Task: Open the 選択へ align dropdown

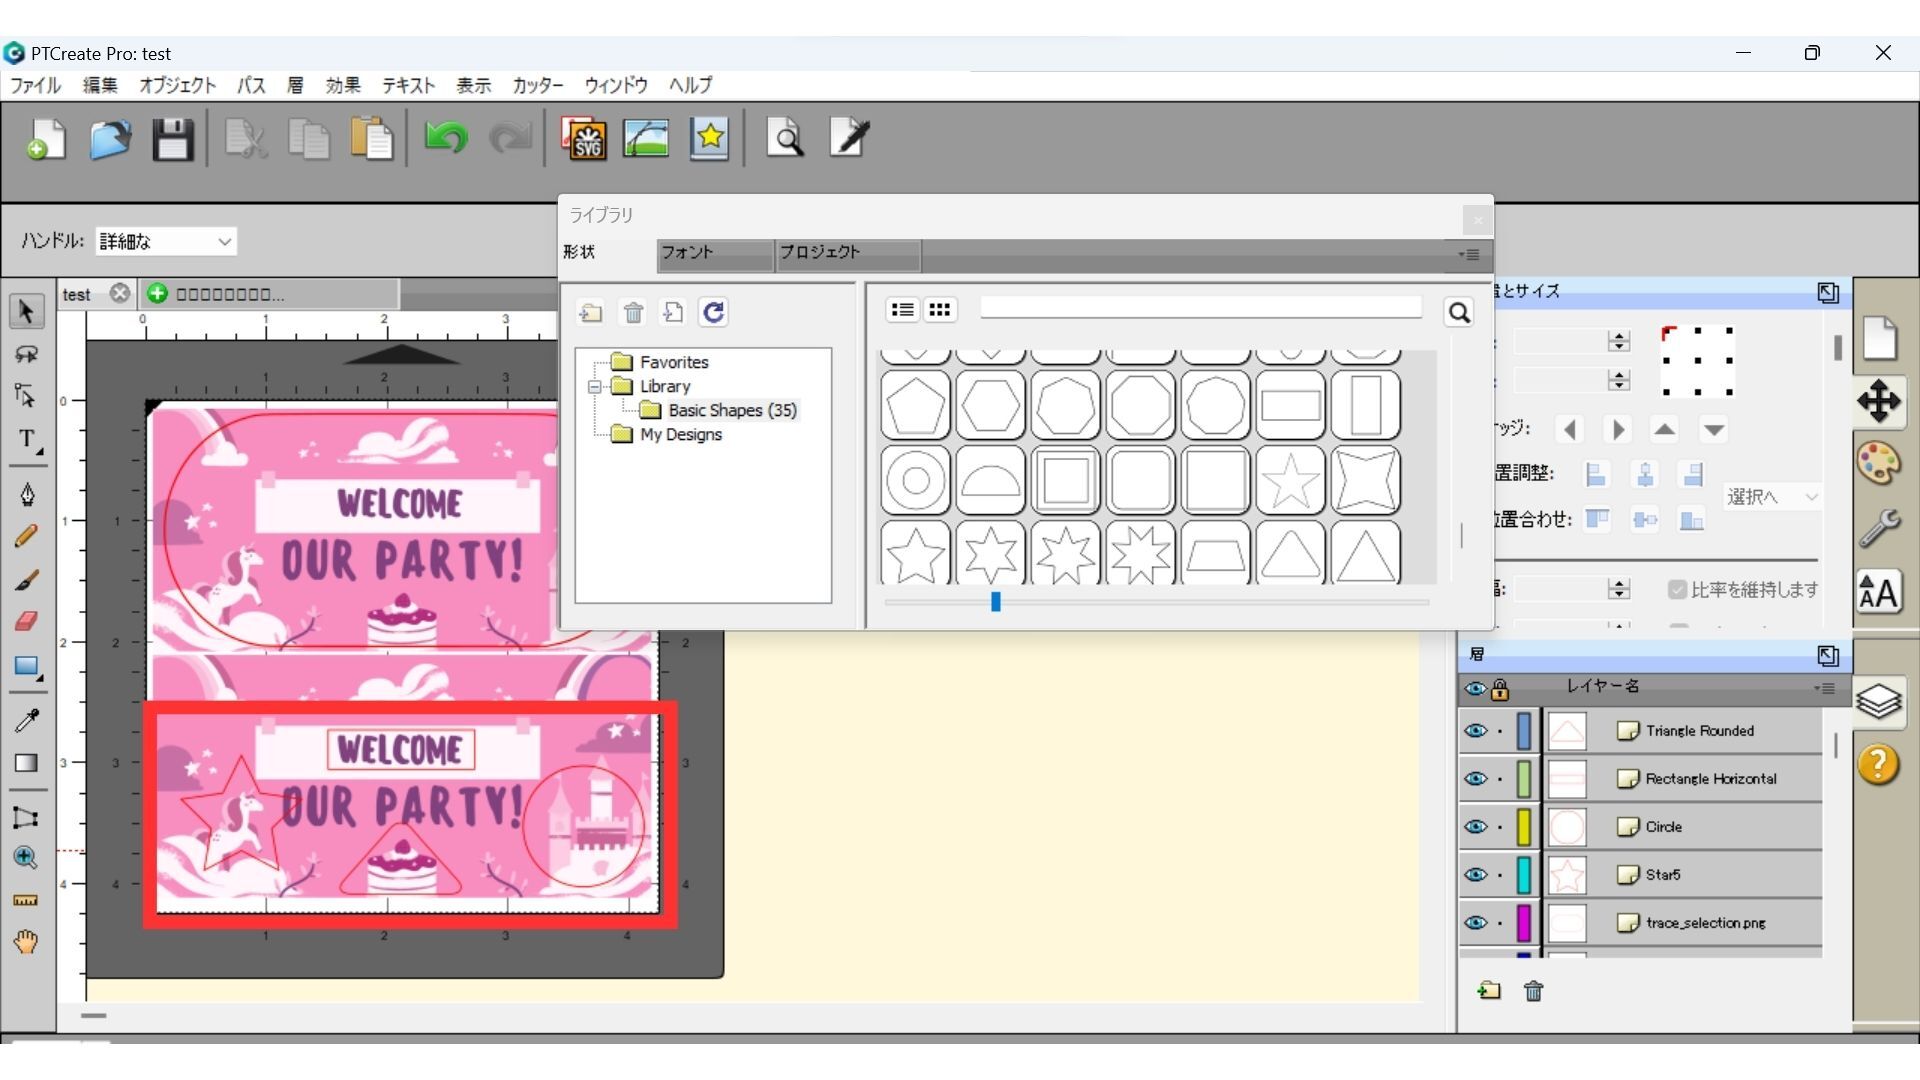Action: pos(1771,497)
